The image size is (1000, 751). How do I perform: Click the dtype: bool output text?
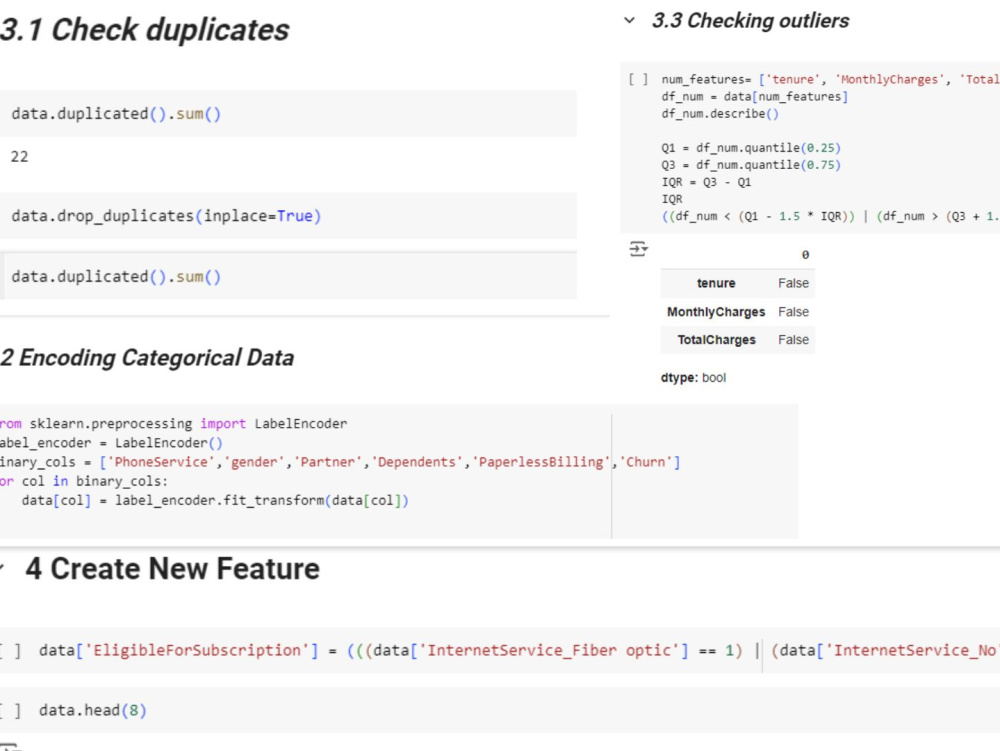tap(693, 378)
